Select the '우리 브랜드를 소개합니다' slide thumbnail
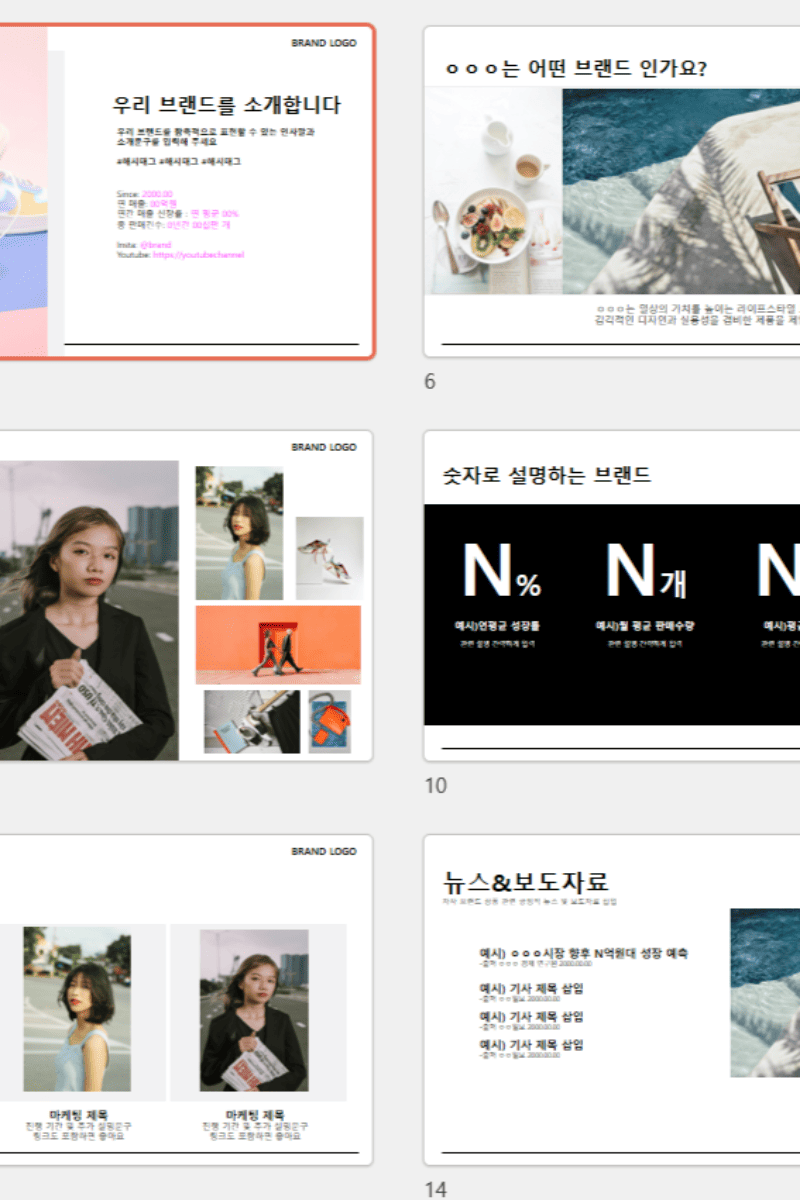This screenshot has height=1200, width=800. click(187, 191)
